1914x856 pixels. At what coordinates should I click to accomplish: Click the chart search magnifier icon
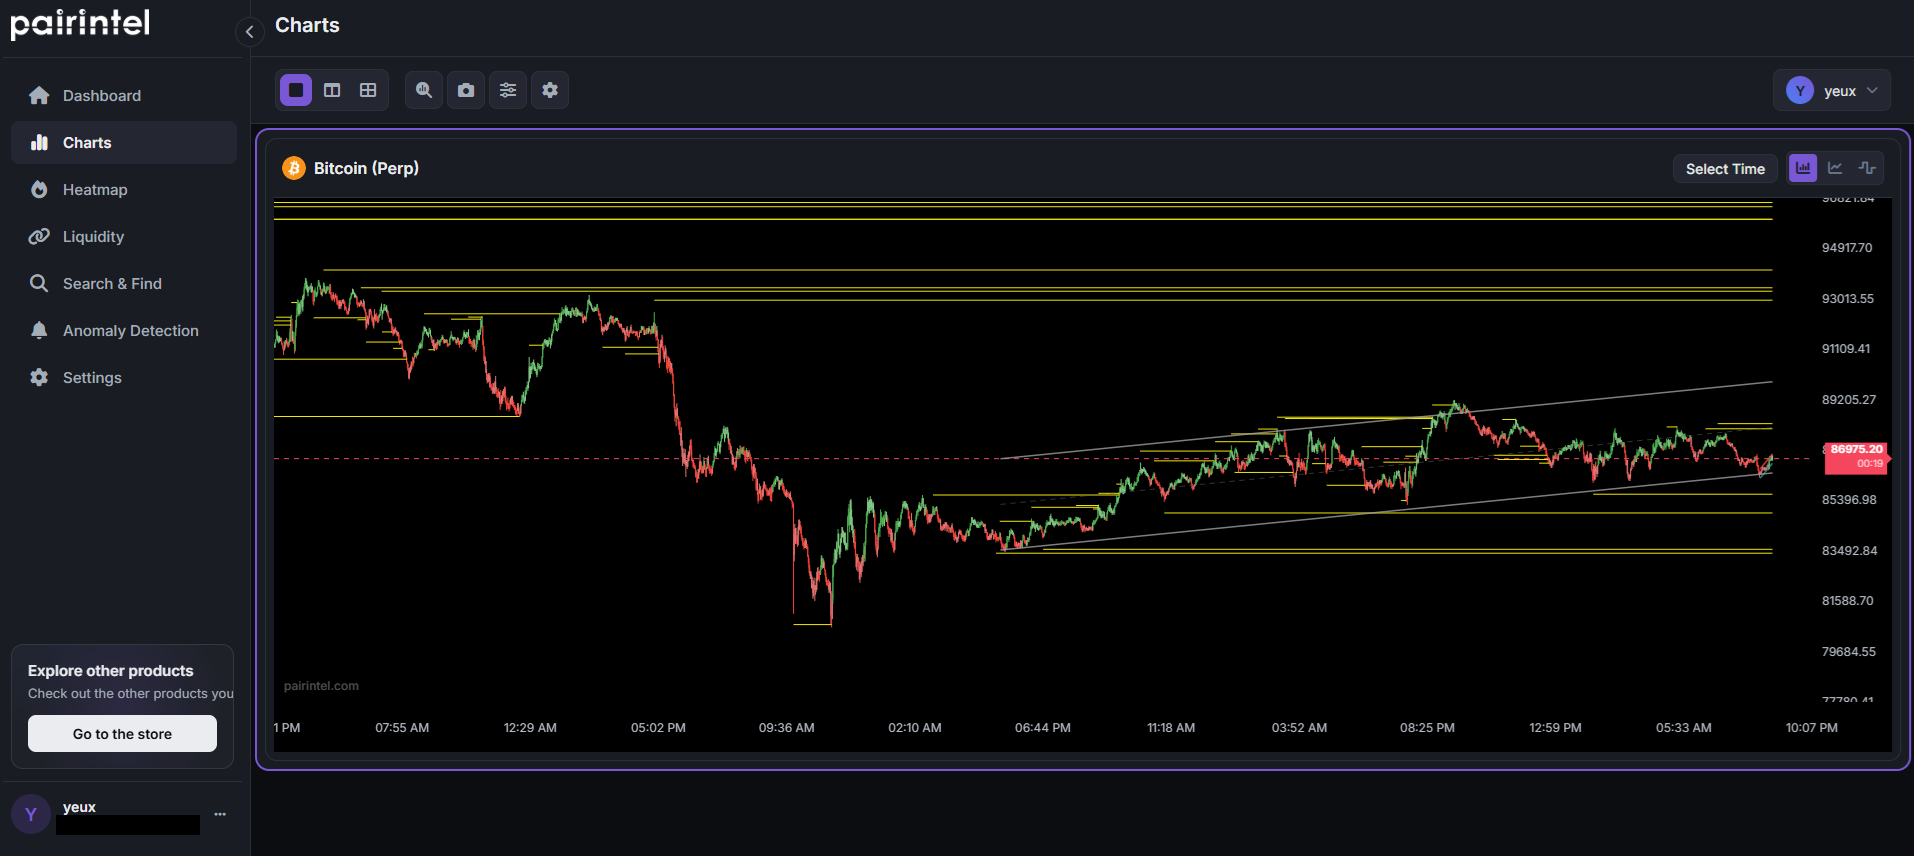(424, 90)
